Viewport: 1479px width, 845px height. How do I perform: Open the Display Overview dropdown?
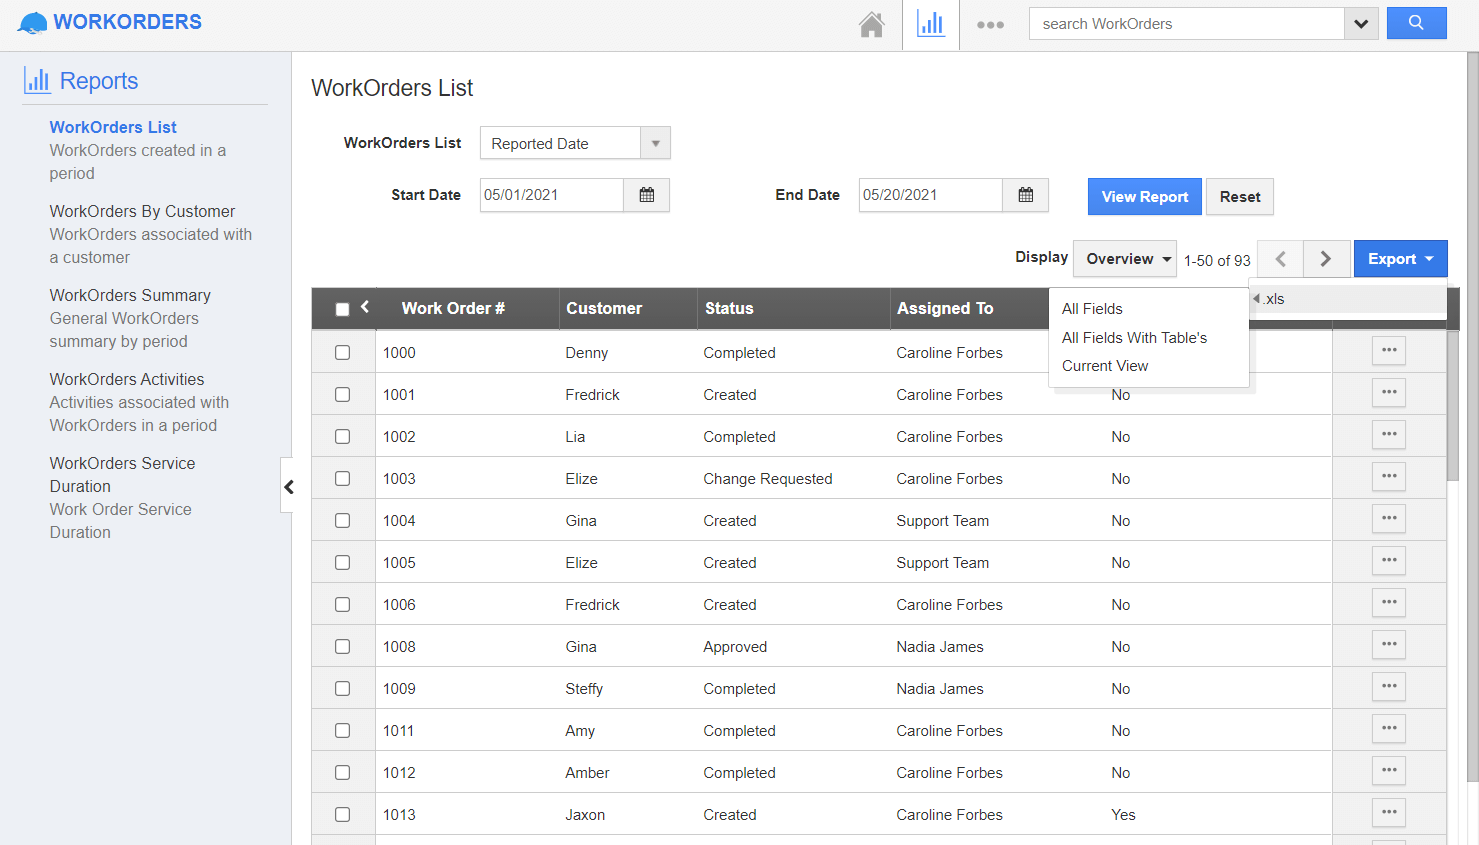tap(1124, 258)
